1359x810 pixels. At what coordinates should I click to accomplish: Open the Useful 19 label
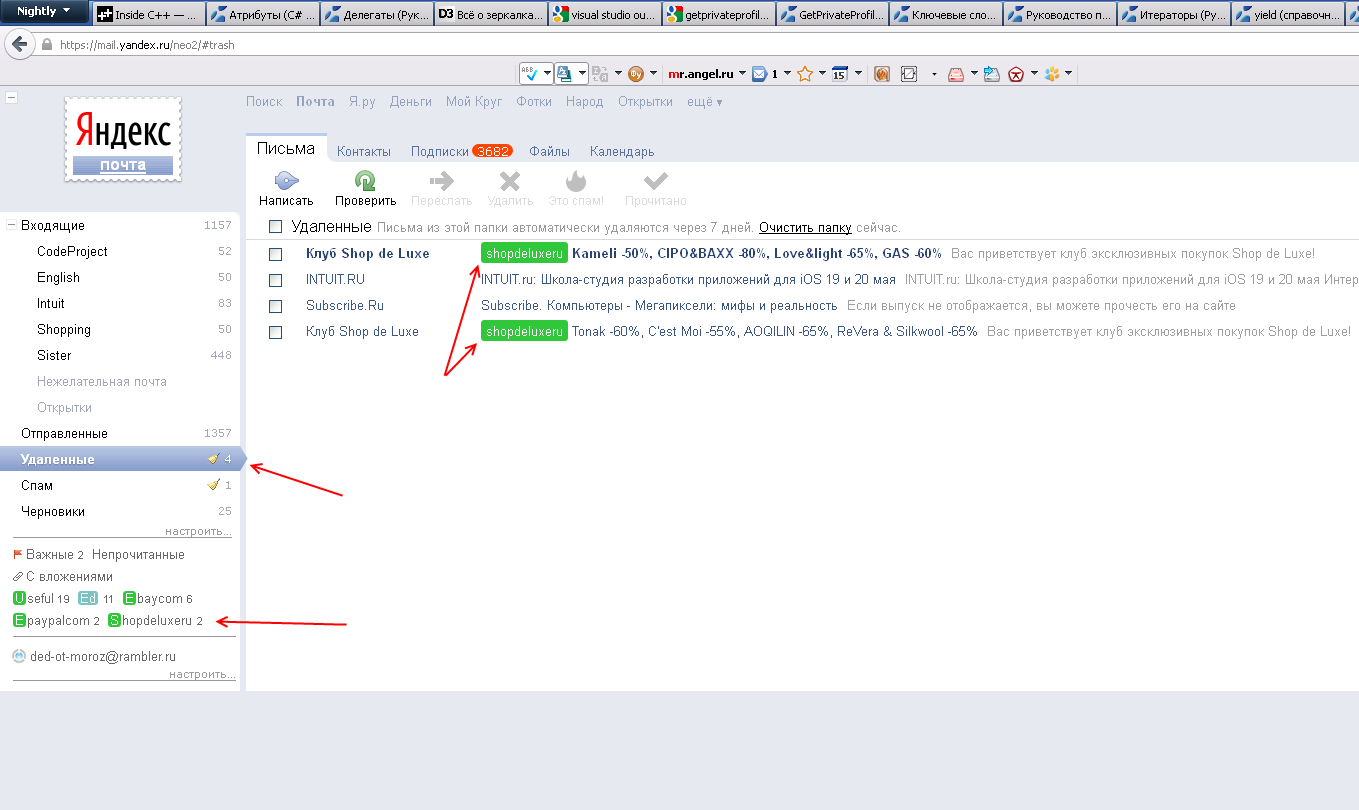pos(41,598)
